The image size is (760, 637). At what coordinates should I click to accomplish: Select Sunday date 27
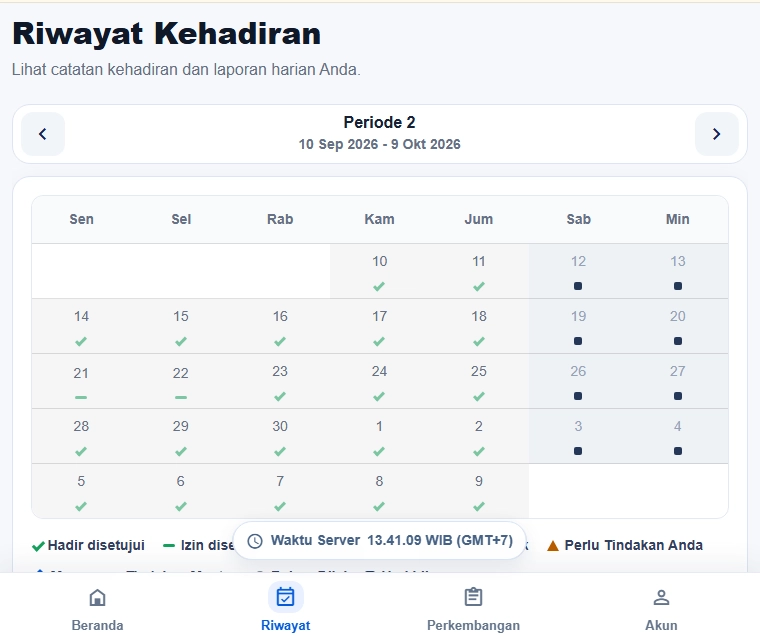[x=678, y=381]
